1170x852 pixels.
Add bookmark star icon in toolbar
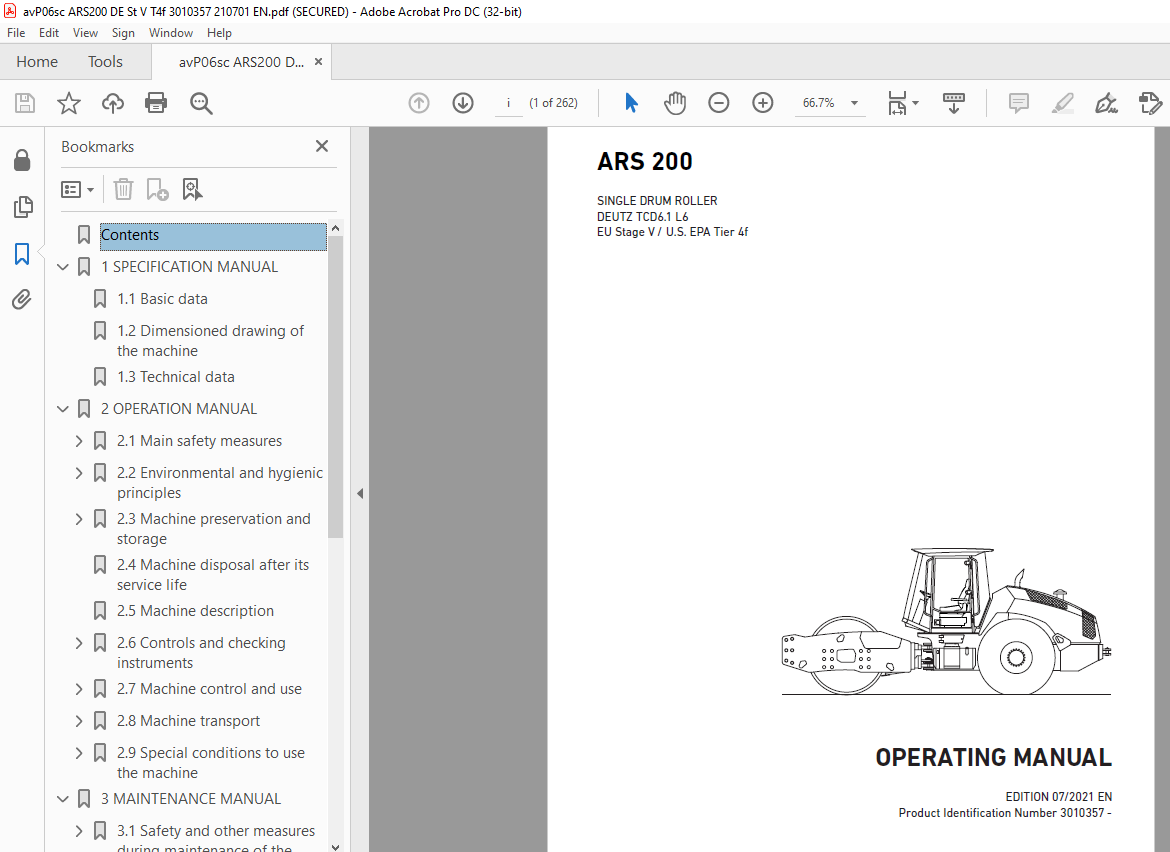point(69,103)
